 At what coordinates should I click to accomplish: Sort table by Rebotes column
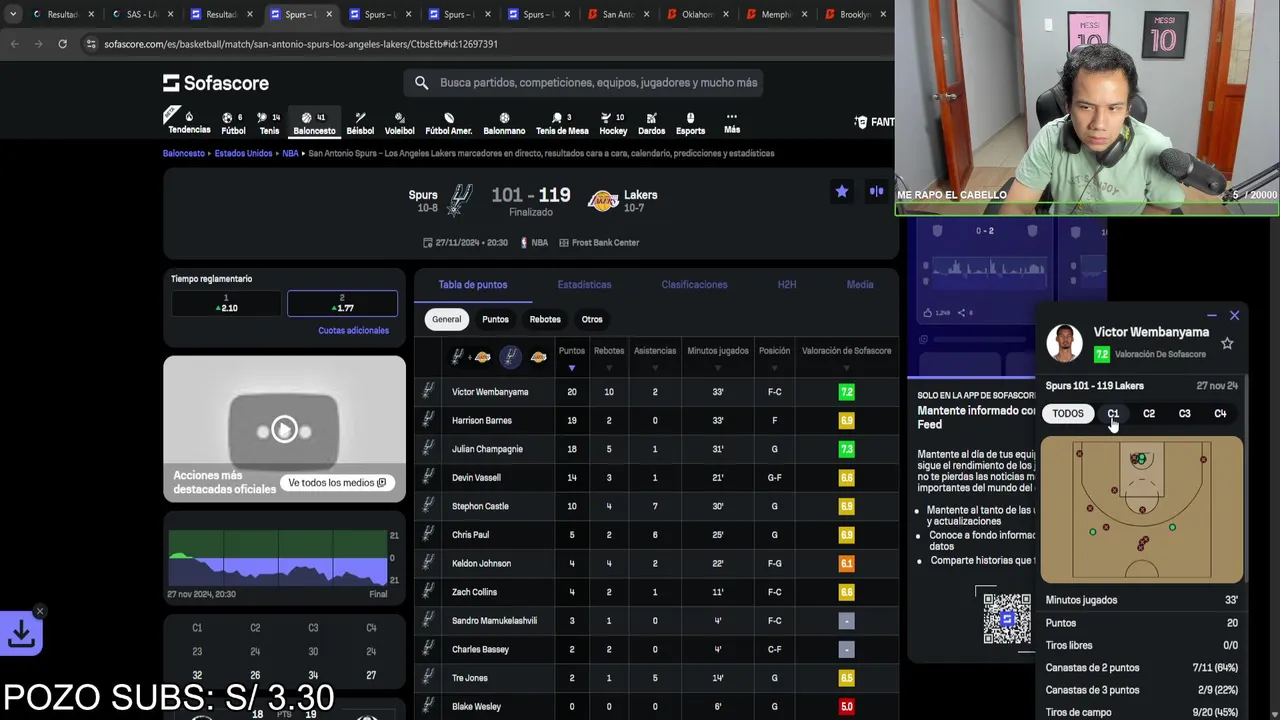[x=608, y=358]
